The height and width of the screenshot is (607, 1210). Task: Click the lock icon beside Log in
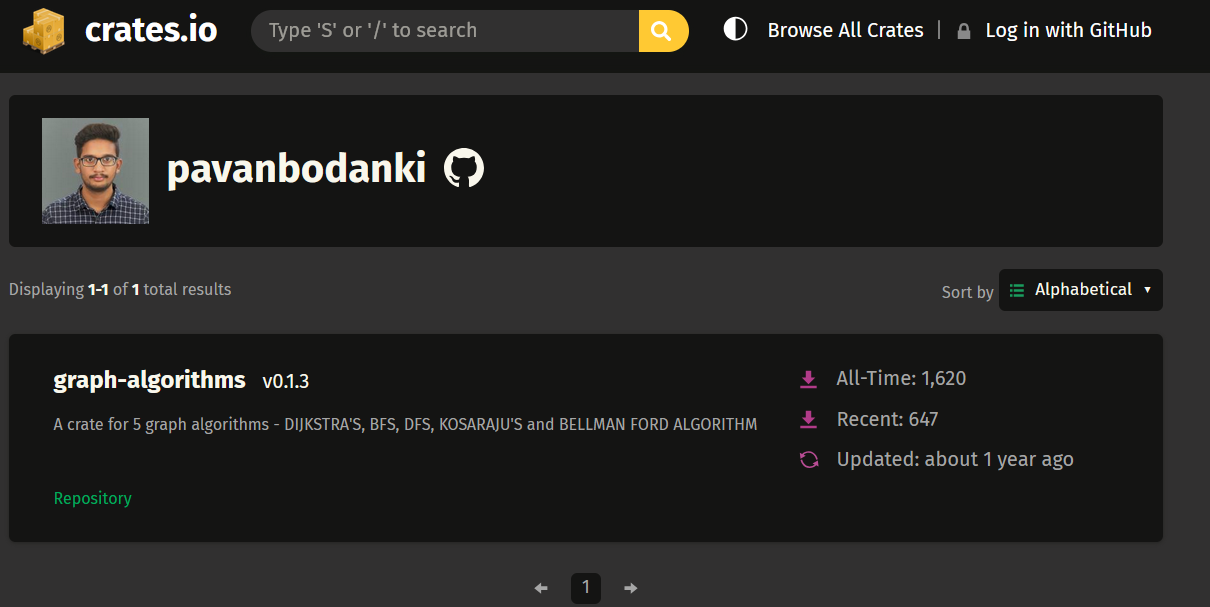pos(963,31)
